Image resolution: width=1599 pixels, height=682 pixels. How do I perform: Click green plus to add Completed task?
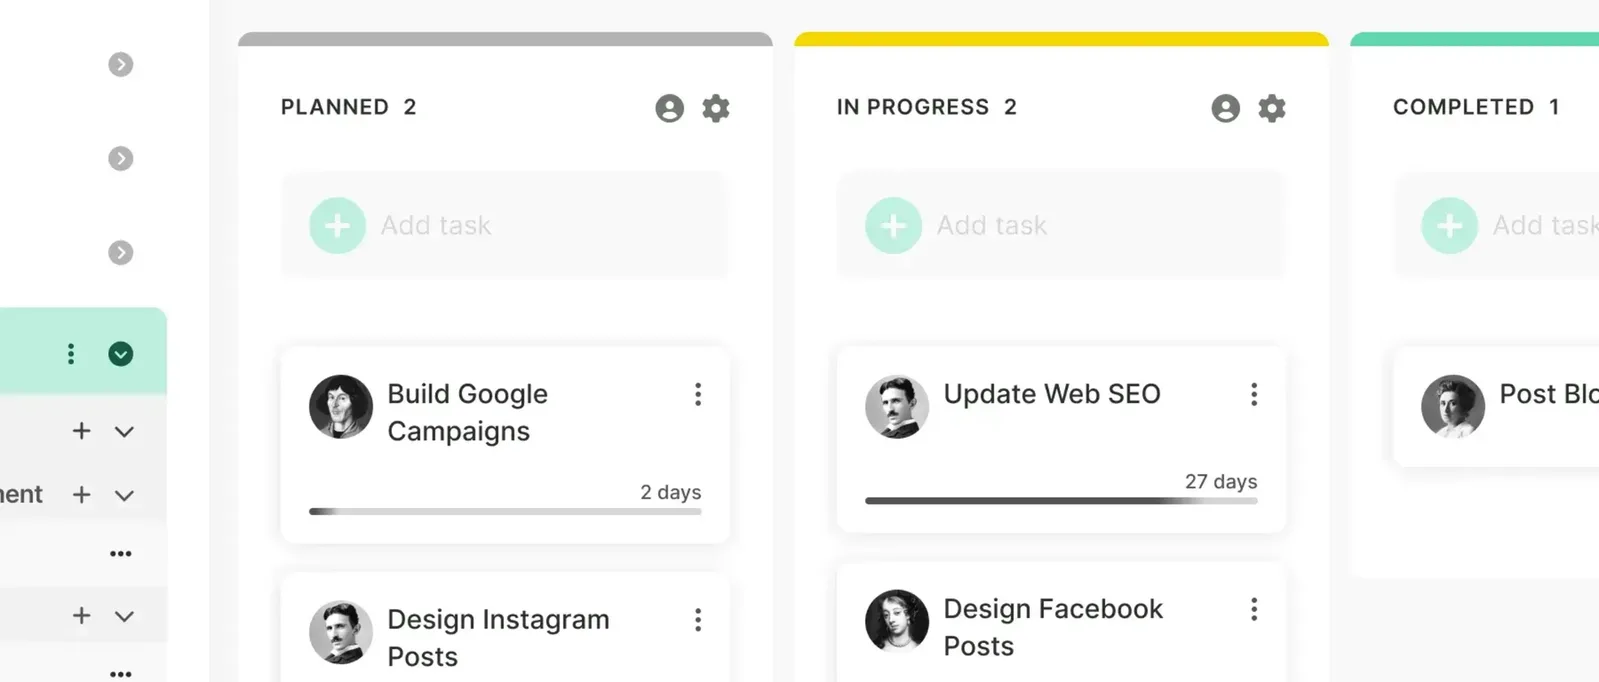(1450, 226)
